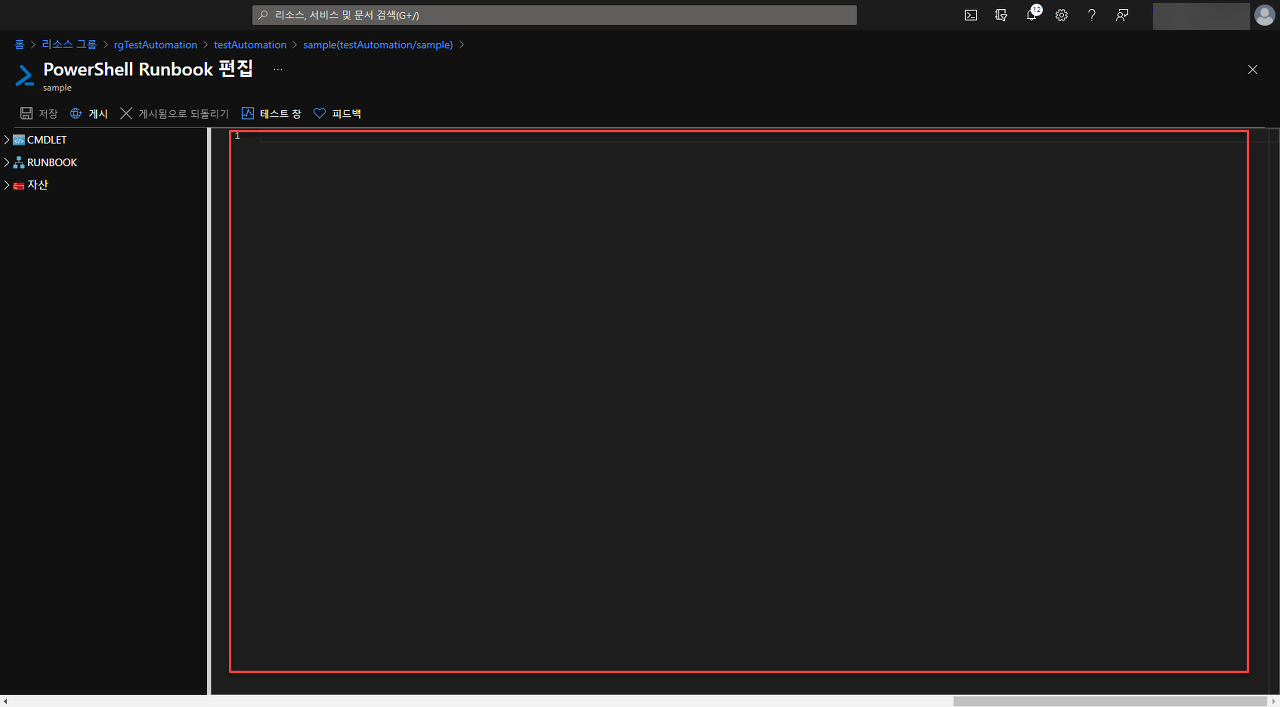This screenshot has width=1280, height=707.
Task: Open the user account avatar
Action: [1265, 15]
